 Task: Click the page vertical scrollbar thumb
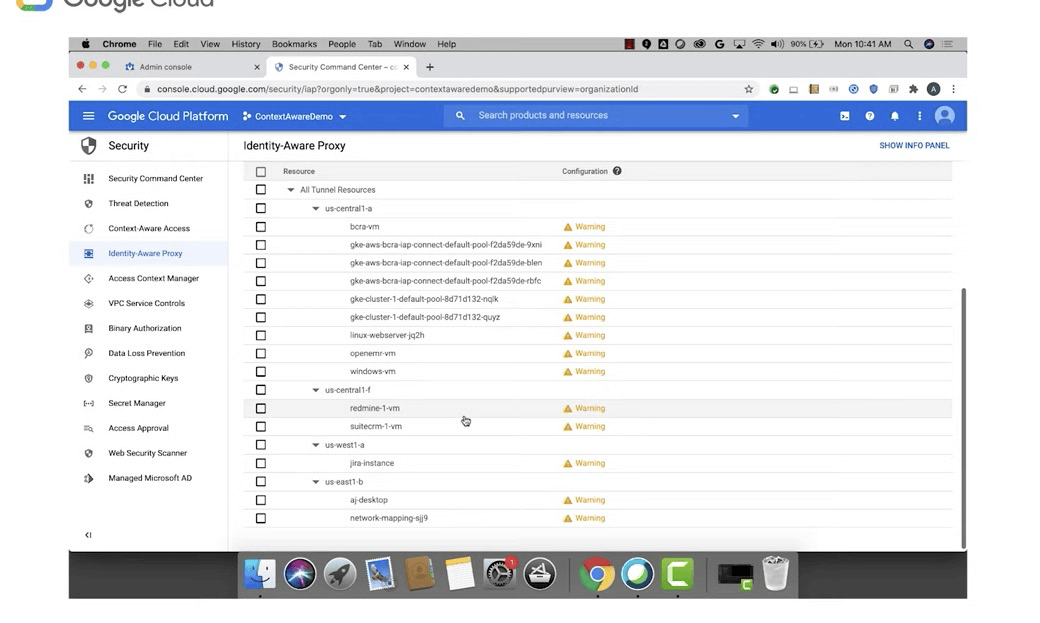(963, 419)
